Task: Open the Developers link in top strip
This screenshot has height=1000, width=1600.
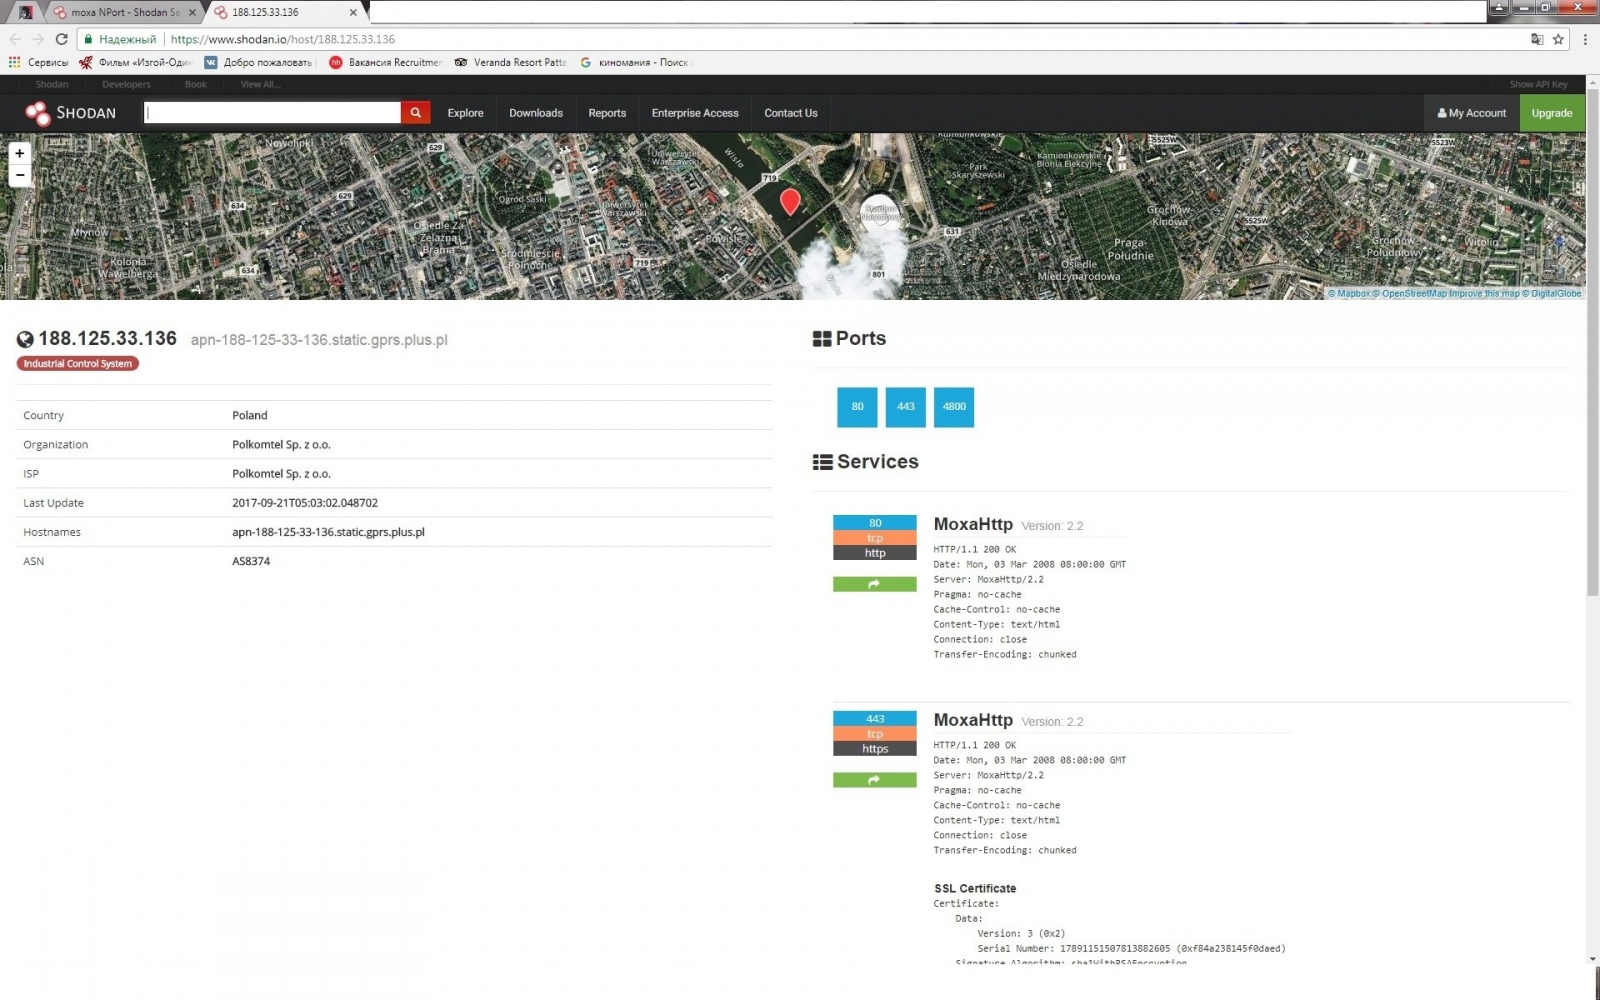Action: (126, 84)
